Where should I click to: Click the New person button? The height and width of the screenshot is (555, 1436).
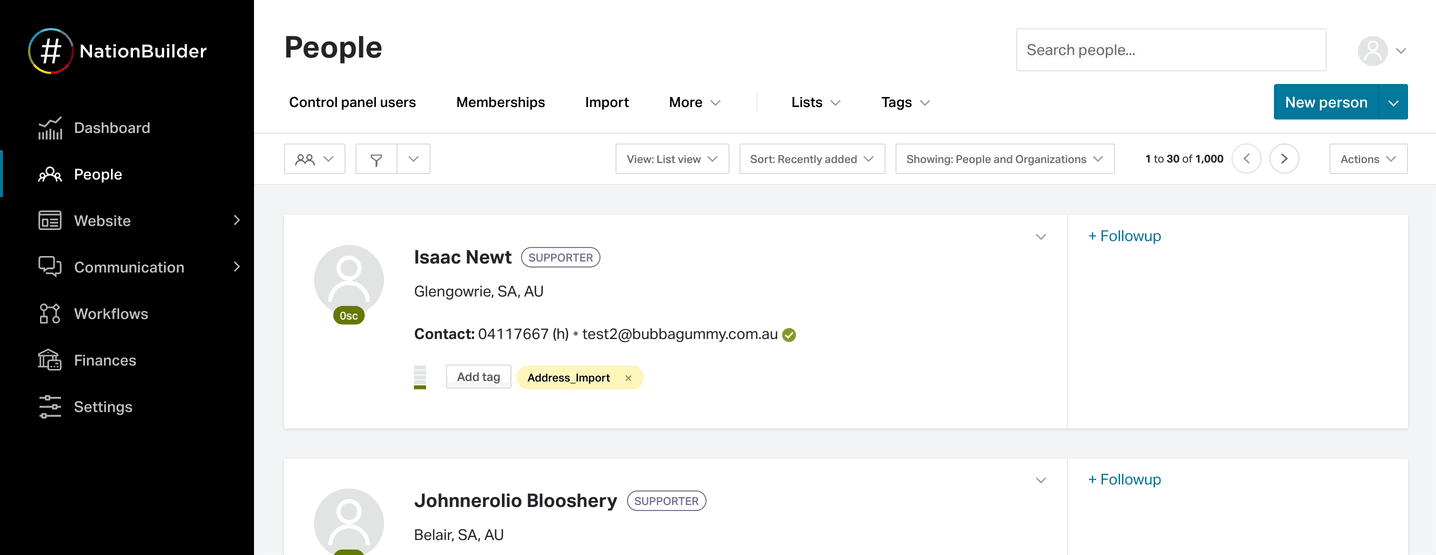coord(1325,102)
